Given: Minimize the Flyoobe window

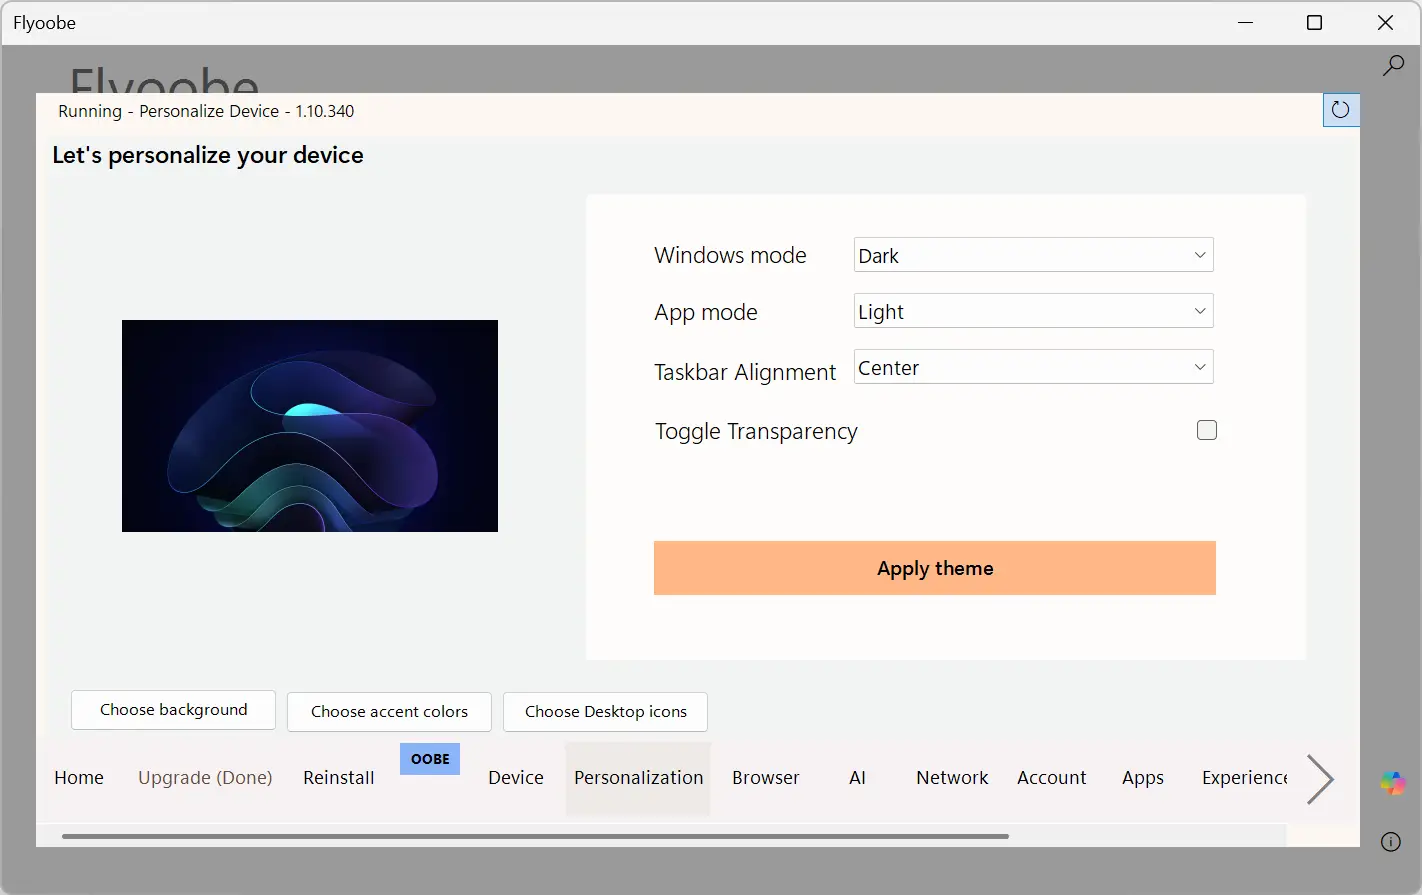Looking at the screenshot, I should [x=1245, y=22].
